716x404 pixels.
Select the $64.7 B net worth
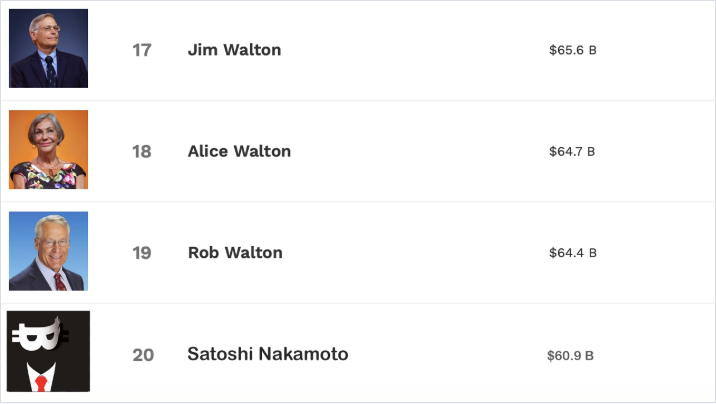(572, 152)
